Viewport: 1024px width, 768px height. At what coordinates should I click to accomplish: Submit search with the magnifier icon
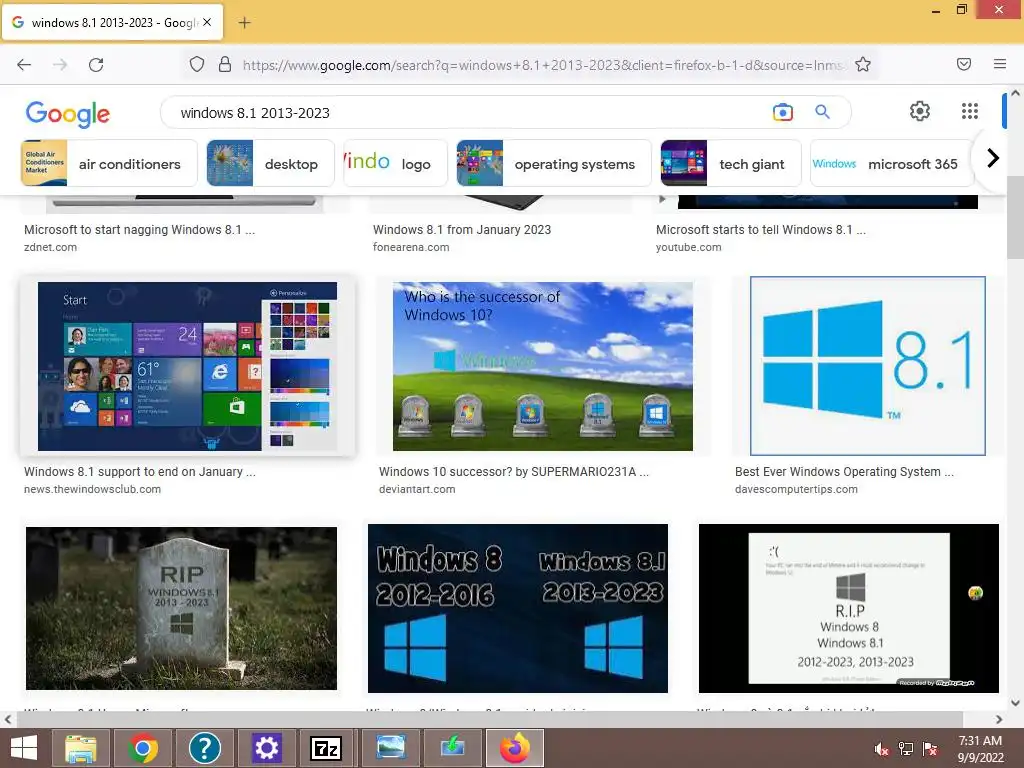click(822, 112)
